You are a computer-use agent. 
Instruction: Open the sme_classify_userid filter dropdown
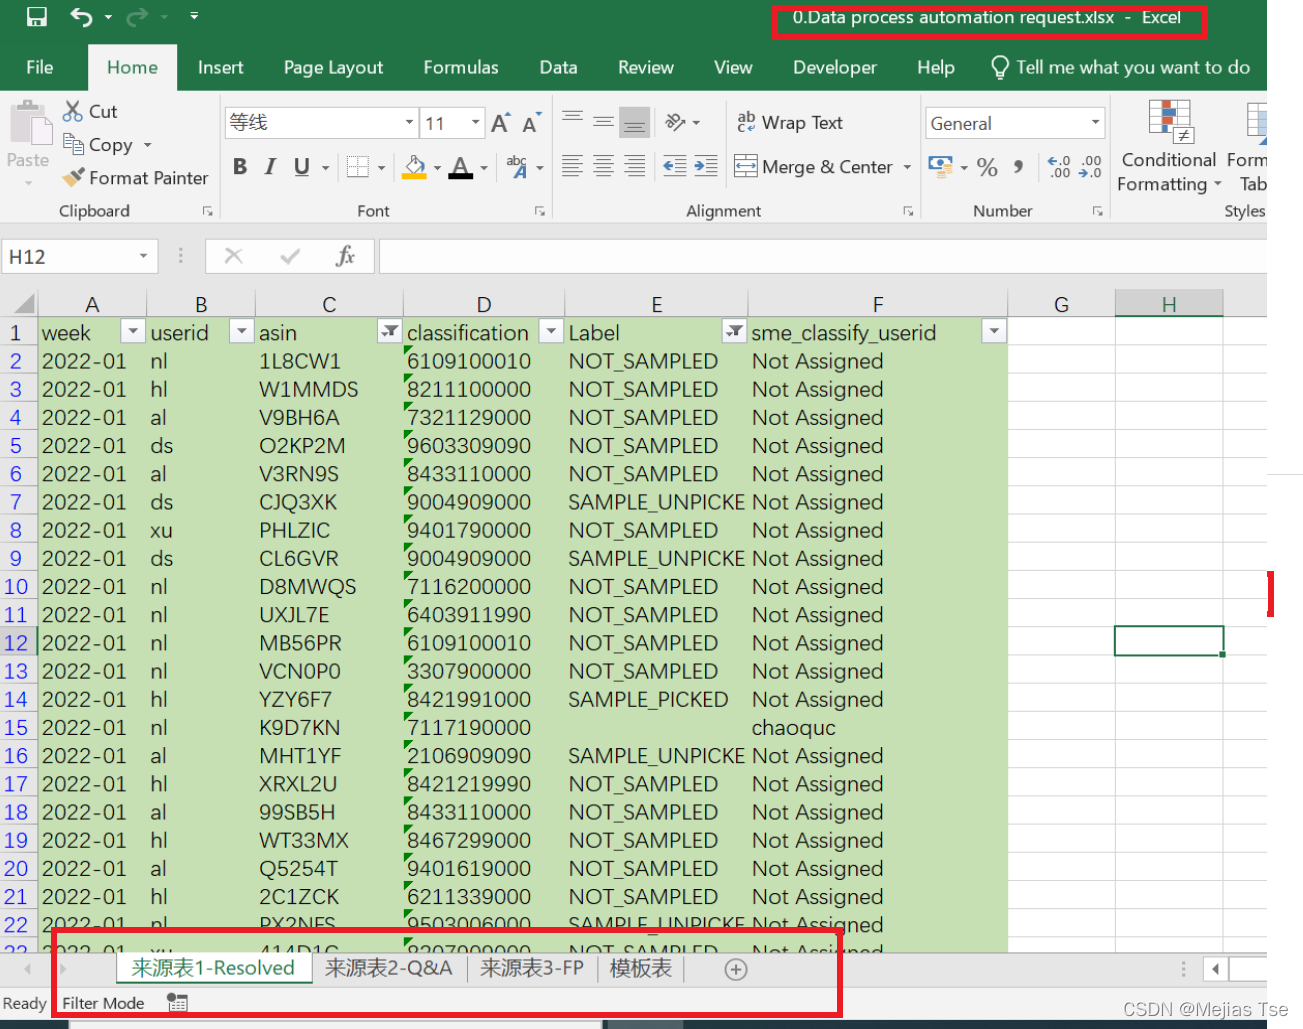pos(993,331)
